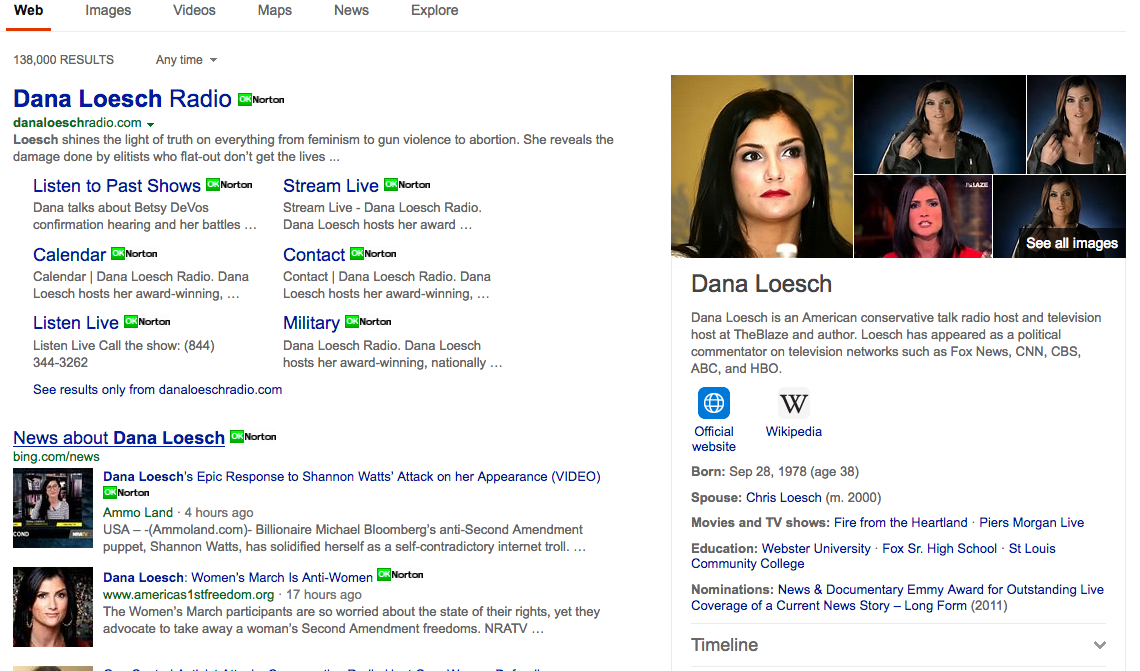Click the Chris Loesch spouse link
This screenshot has height=671, width=1140.
783,497
